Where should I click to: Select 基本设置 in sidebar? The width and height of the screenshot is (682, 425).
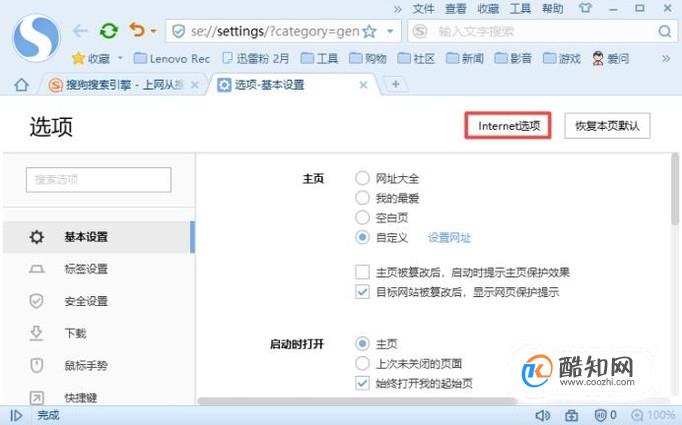click(x=99, y=237)
